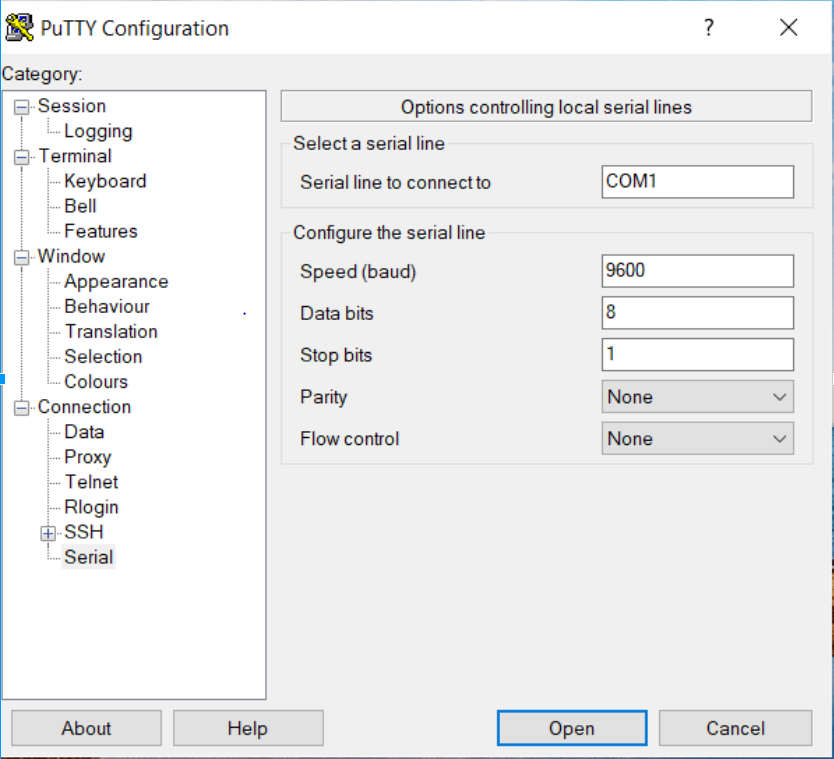Click the 'Data bits' label
Image resolution: width=834 pixels, height=759 pixels.
click(x=337, y=313)
